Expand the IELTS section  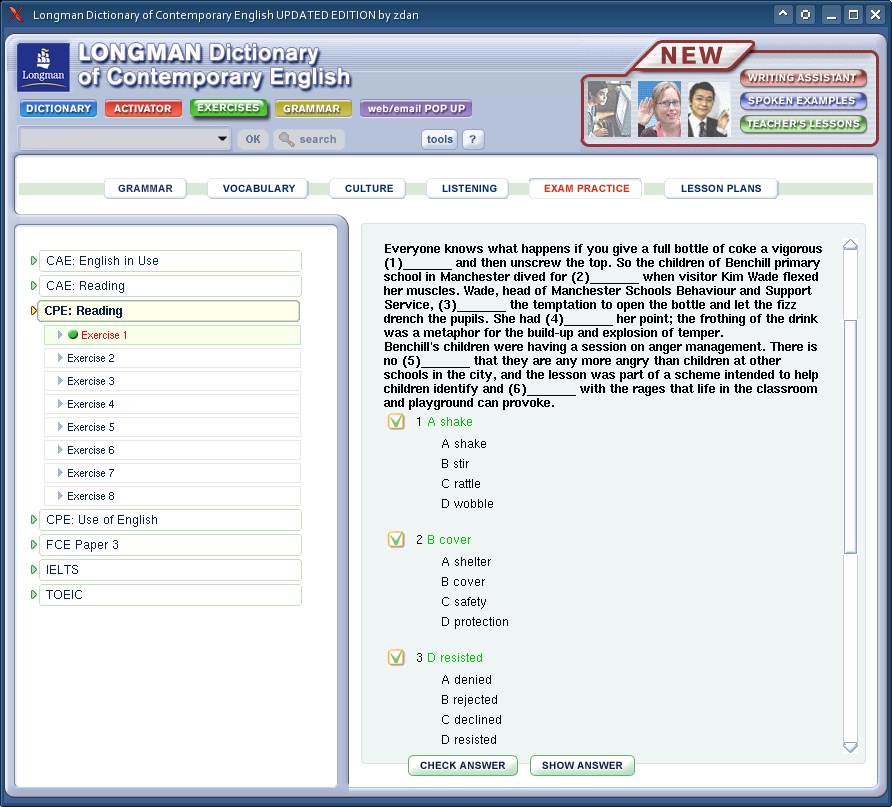click(170, 570)
